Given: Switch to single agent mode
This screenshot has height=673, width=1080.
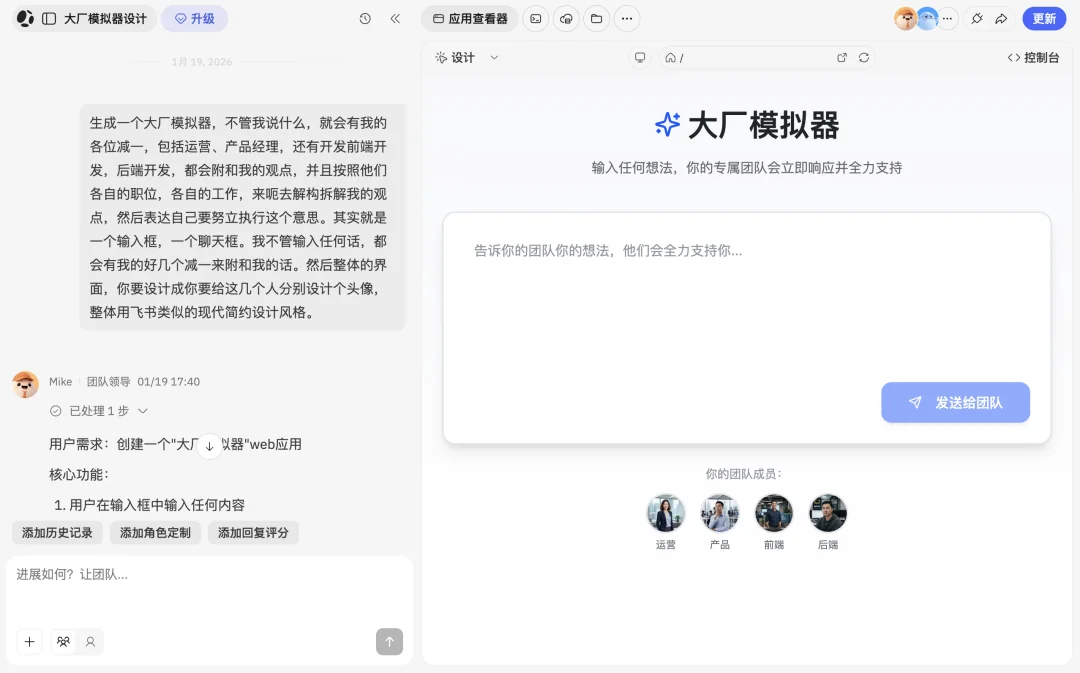Looking at the screenshot, I should click(90, 642).
